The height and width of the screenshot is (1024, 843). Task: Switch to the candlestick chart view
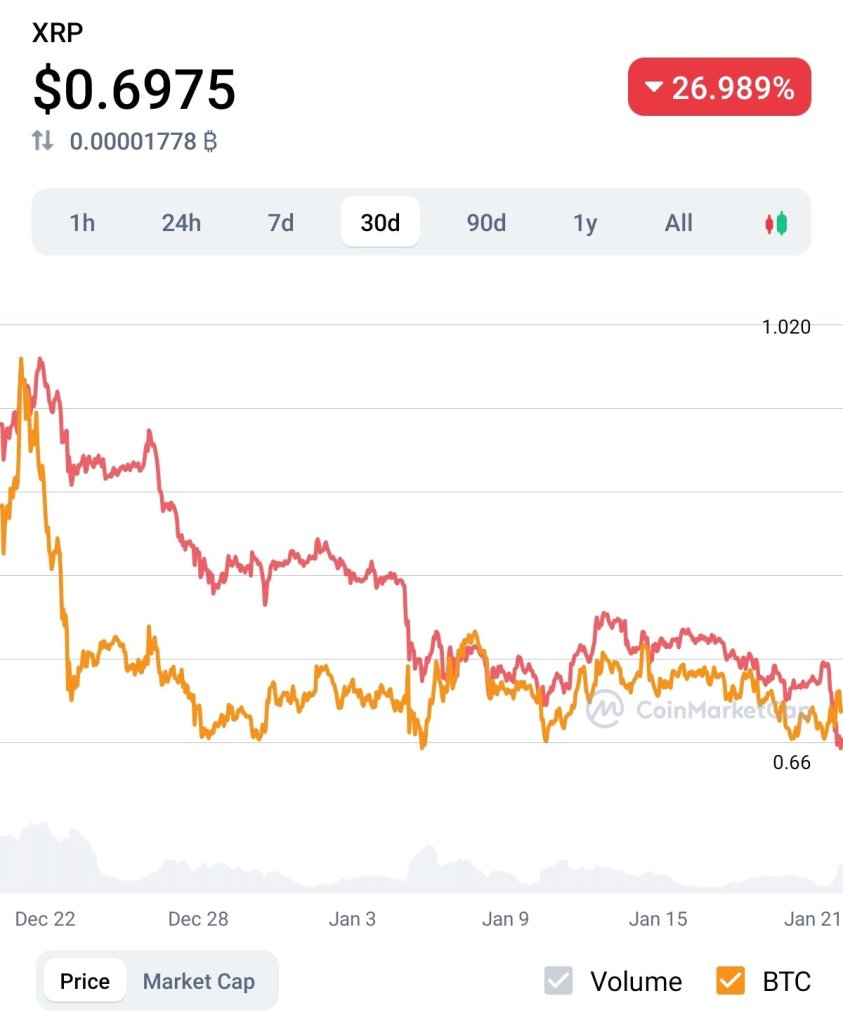tap(776, 223)
